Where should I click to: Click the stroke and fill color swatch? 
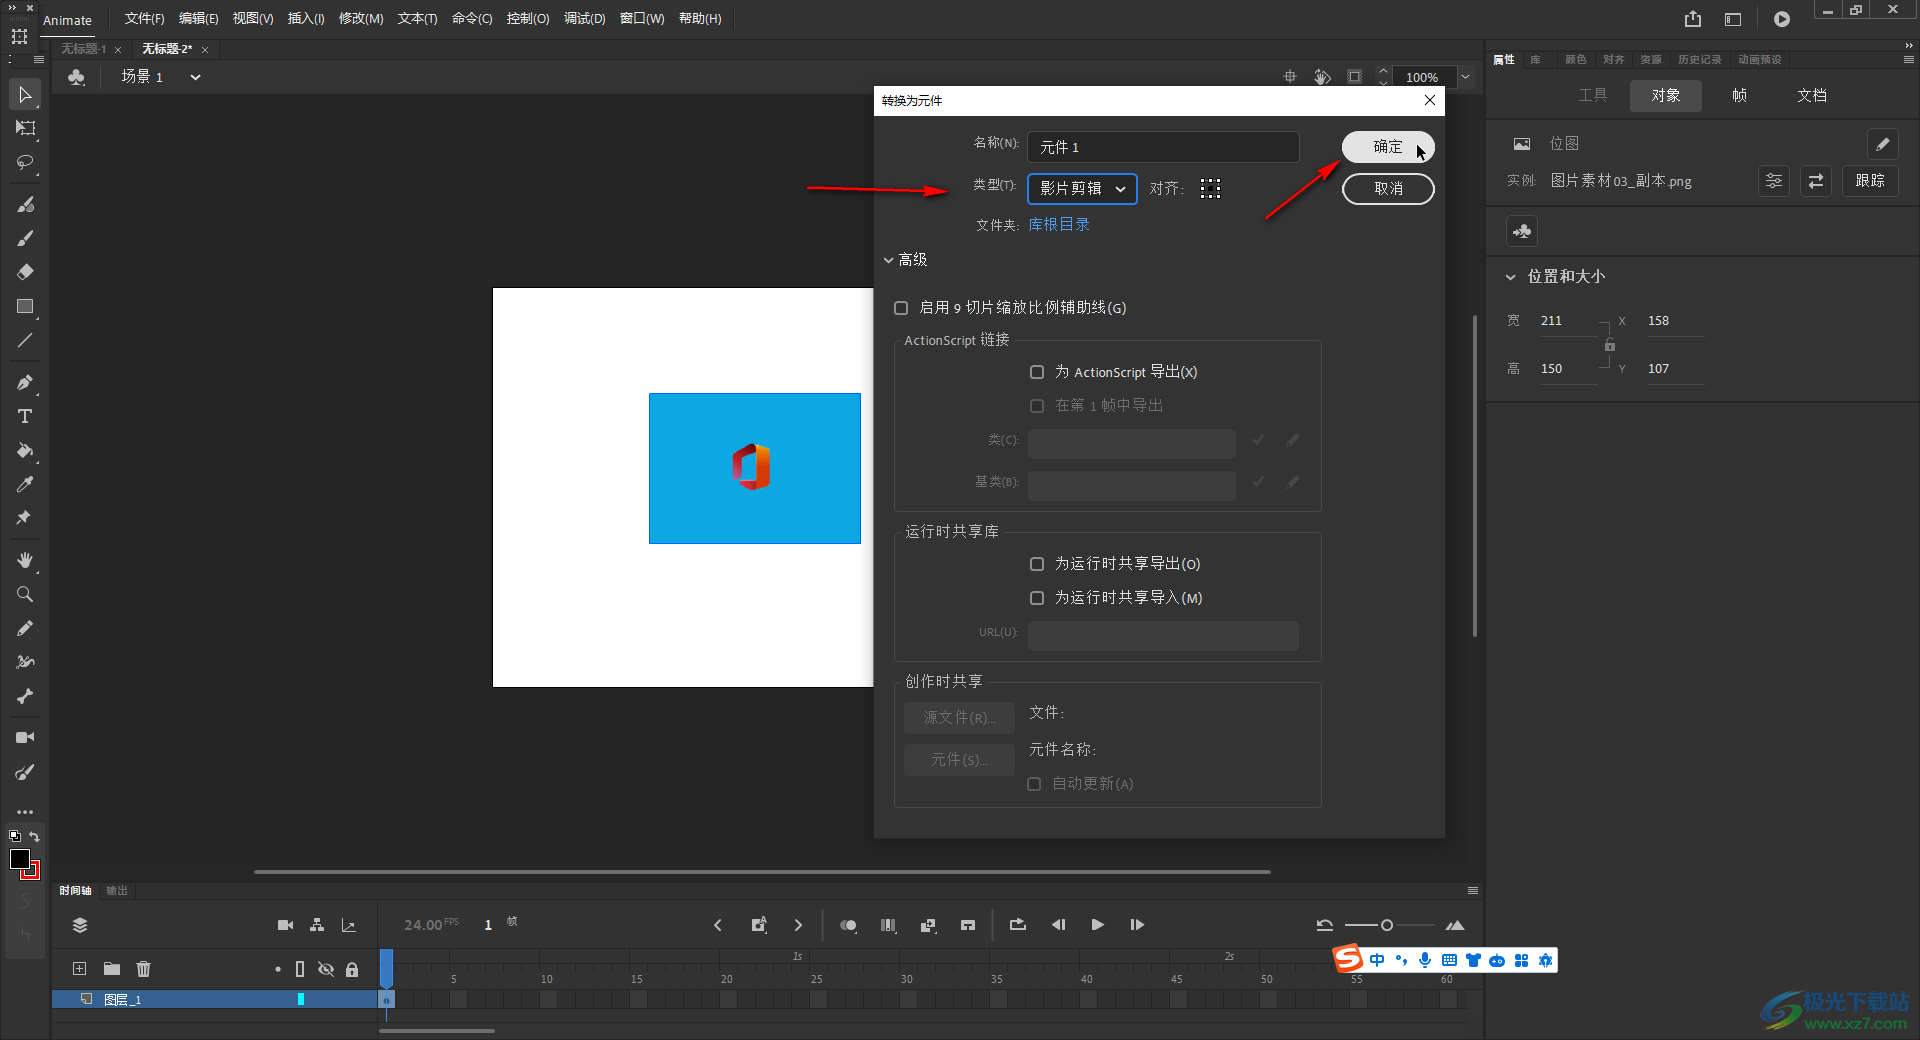(x=24, y=863)
